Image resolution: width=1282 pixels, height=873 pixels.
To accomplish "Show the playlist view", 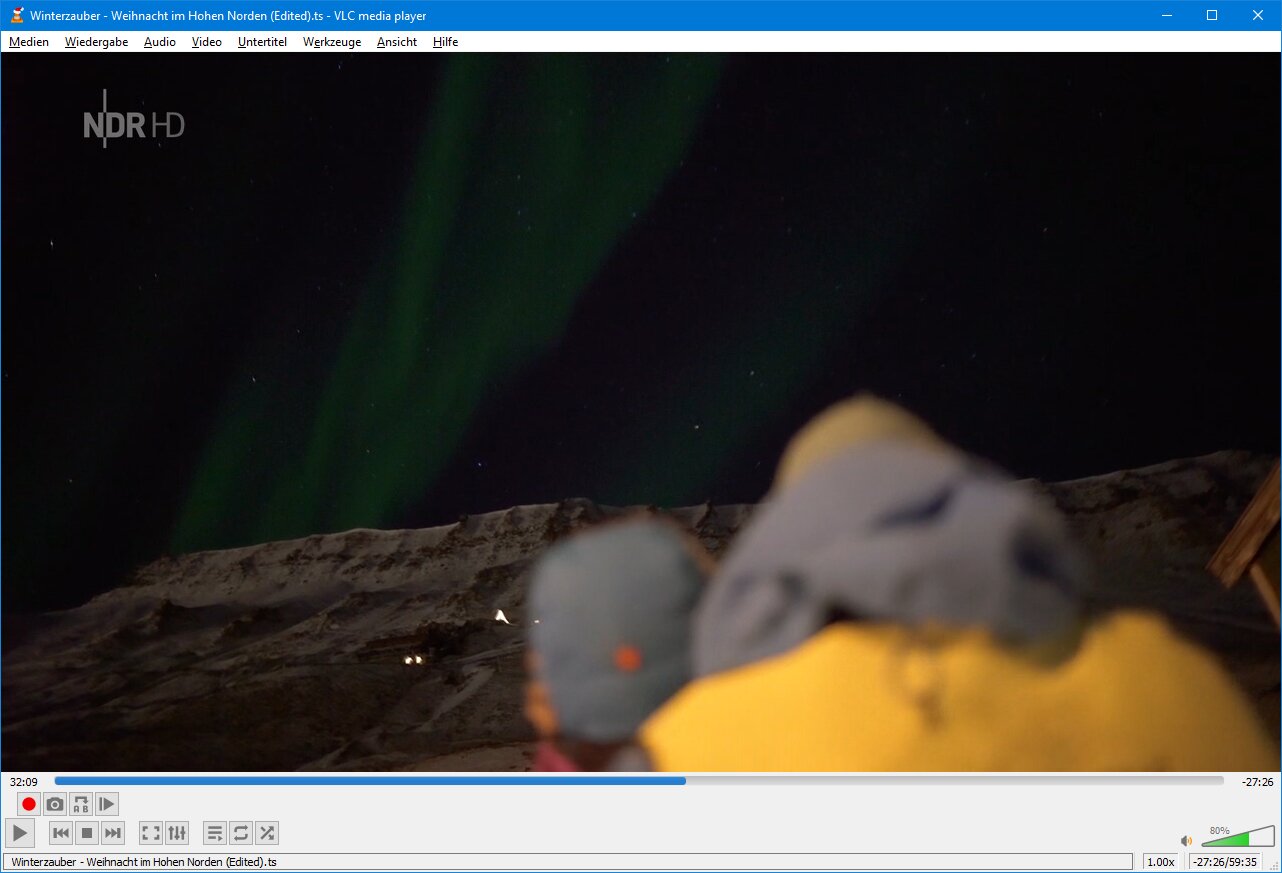I will coord(215,833).
